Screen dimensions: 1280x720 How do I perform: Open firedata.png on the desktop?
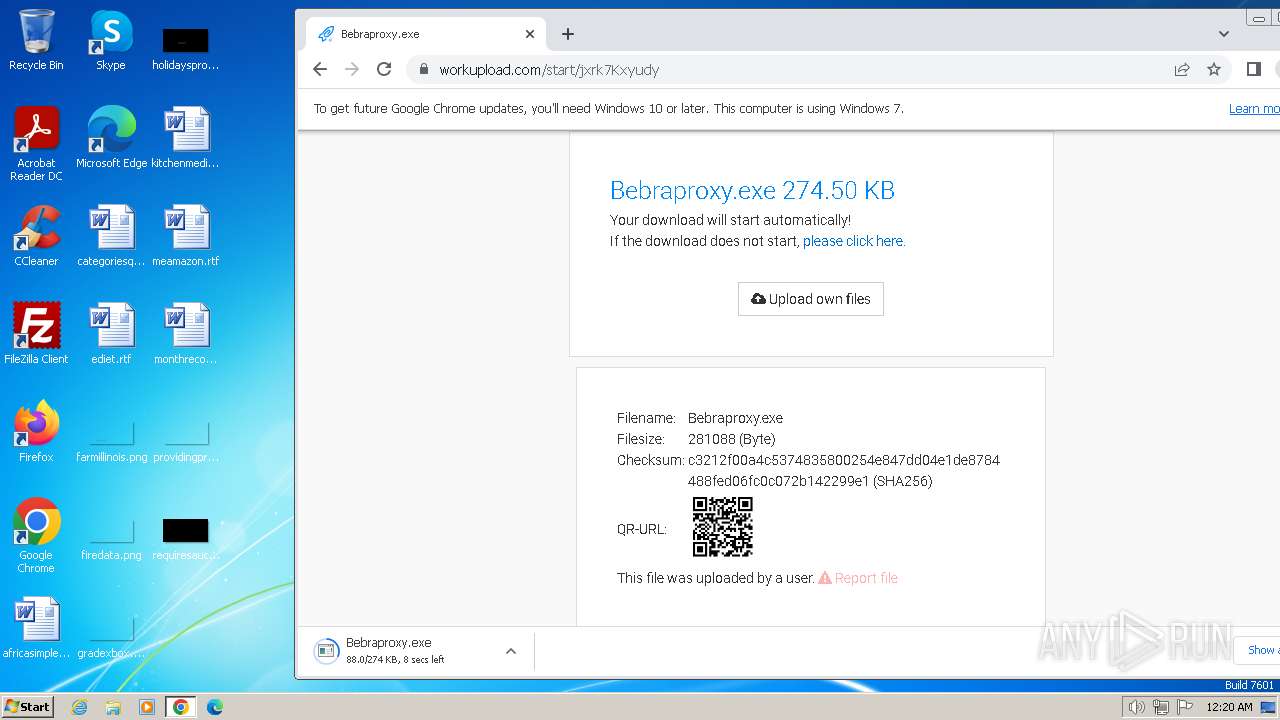pos(111,537)
